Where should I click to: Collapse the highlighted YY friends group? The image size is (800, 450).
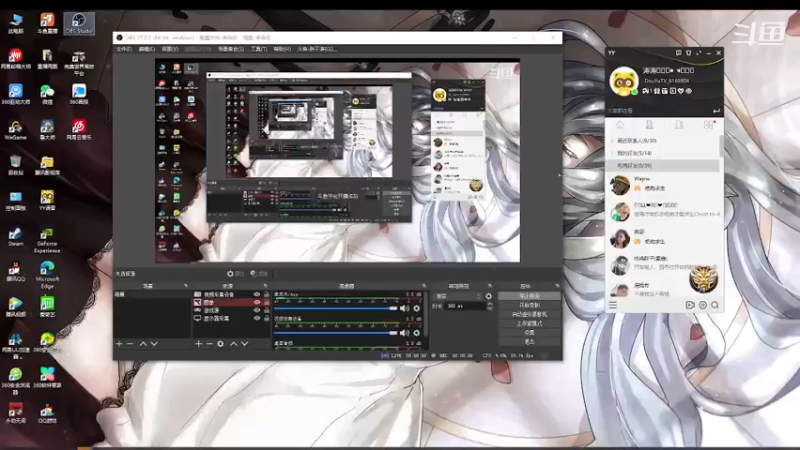click(x=662, y=166)
